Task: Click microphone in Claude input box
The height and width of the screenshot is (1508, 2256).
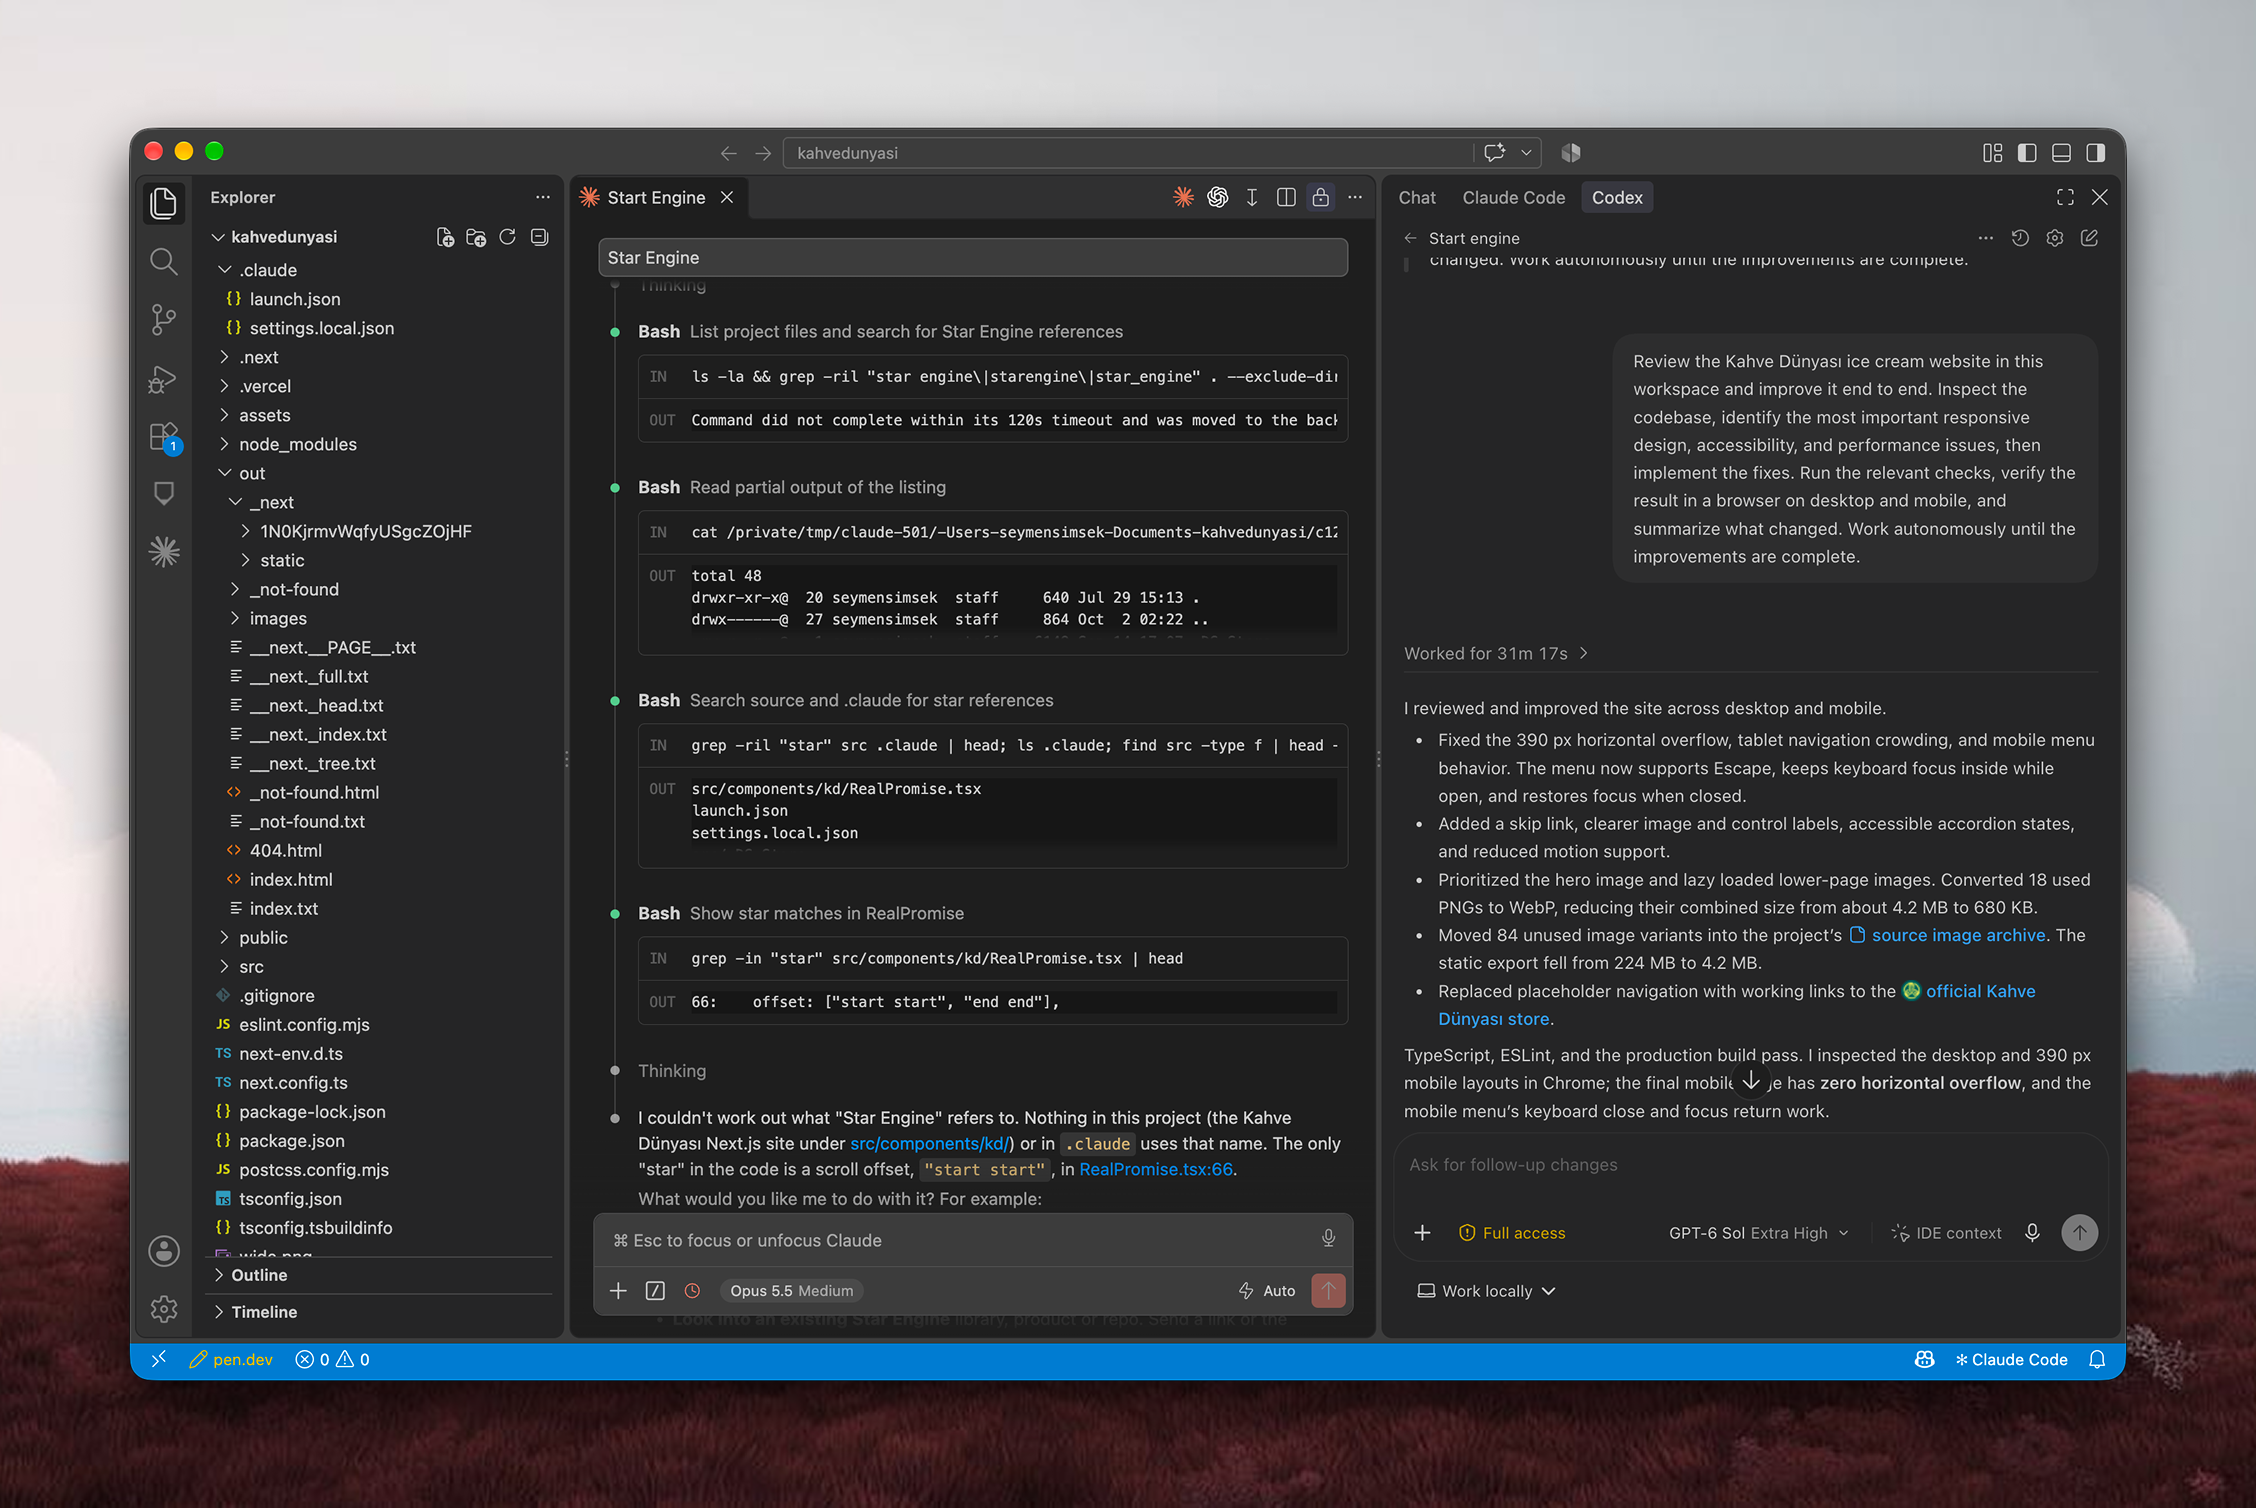Action: point(1328,1239)
